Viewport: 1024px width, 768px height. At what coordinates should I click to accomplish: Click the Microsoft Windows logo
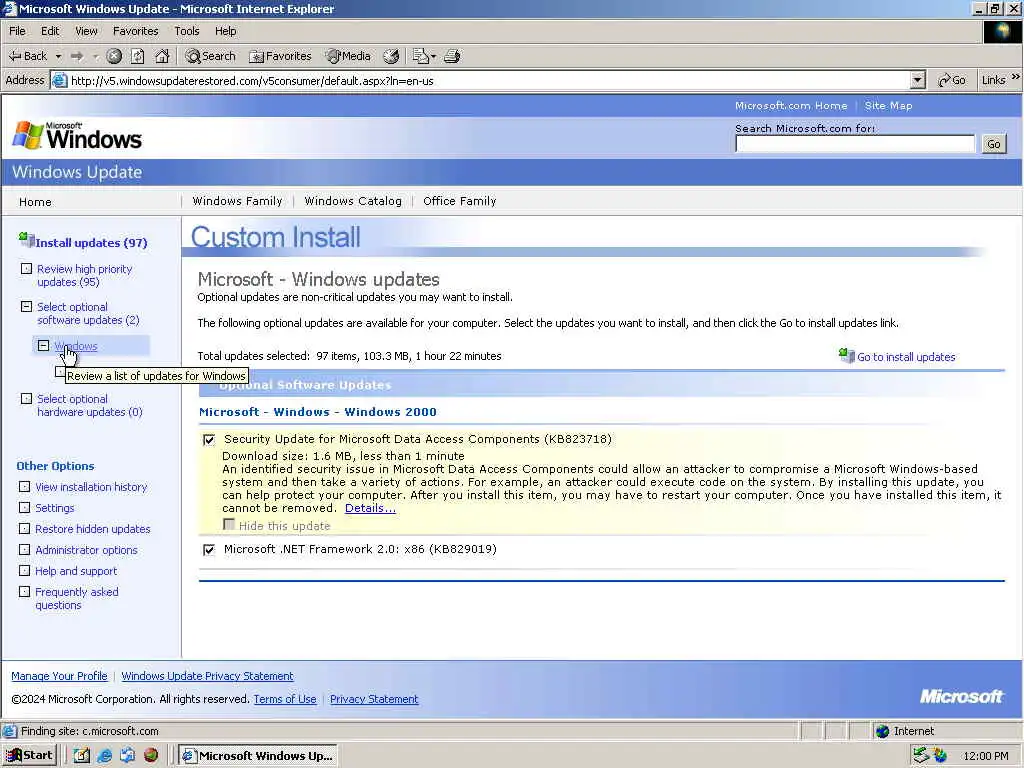pyautogui.click(x=77, y=136)
